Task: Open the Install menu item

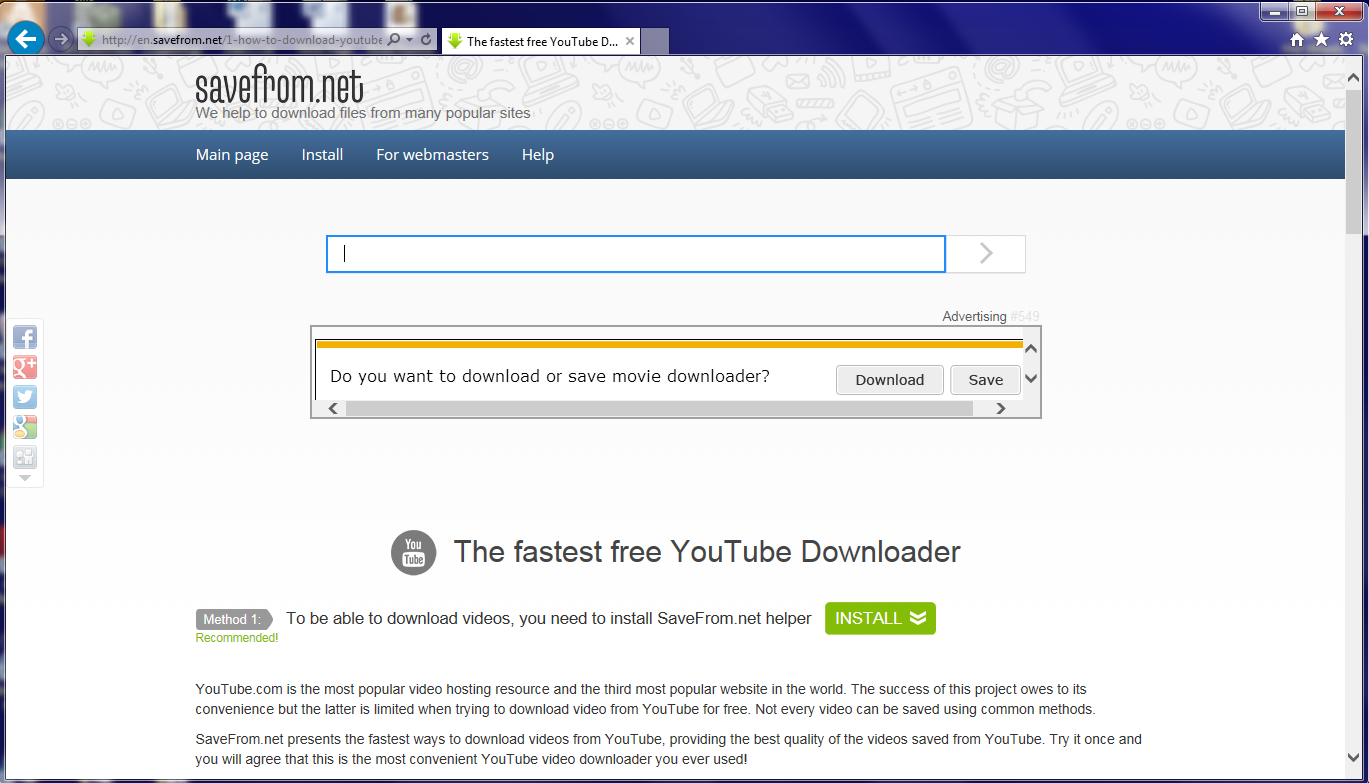Action: 323,155
